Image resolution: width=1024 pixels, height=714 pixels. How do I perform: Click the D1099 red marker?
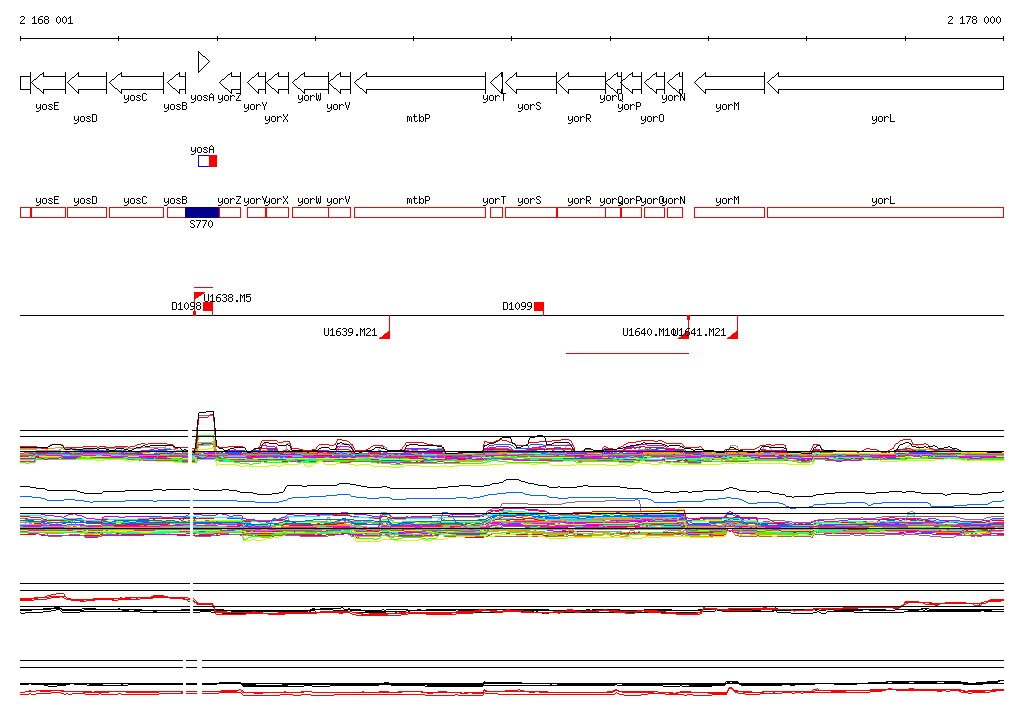coord(538,306)
